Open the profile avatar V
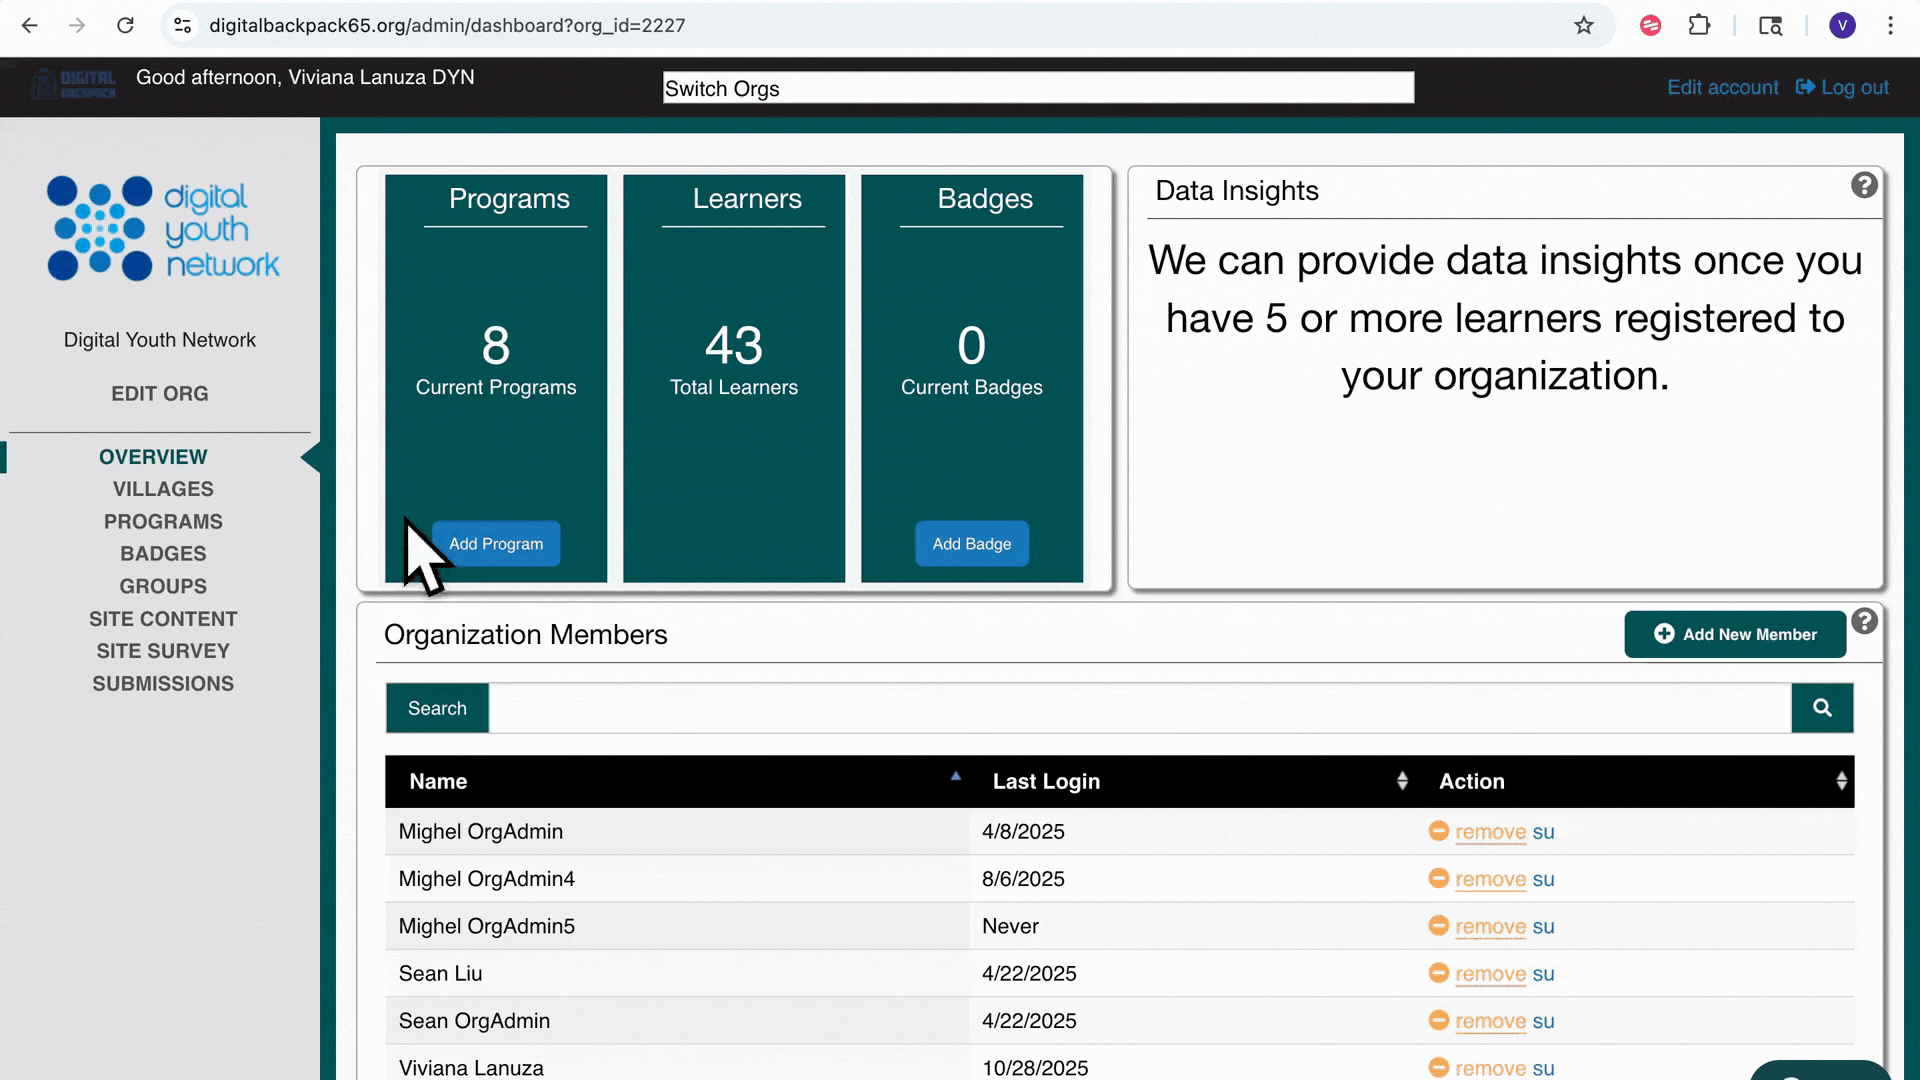 tap(1843, 25)
